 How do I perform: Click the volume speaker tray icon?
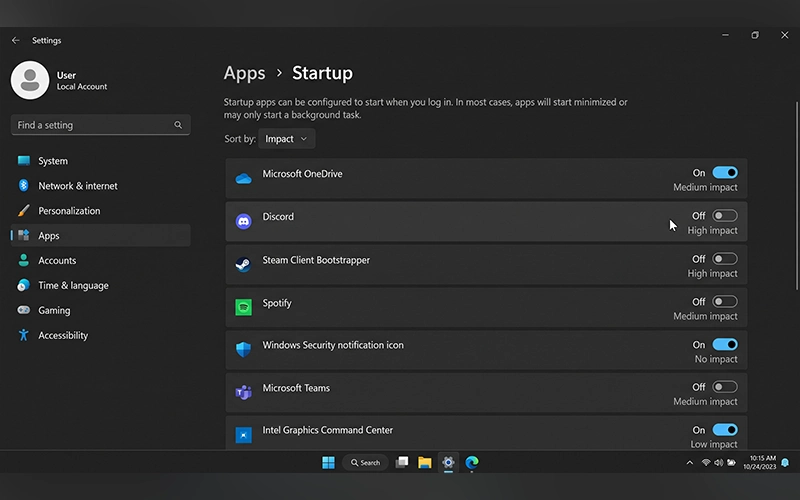point(719,463)
